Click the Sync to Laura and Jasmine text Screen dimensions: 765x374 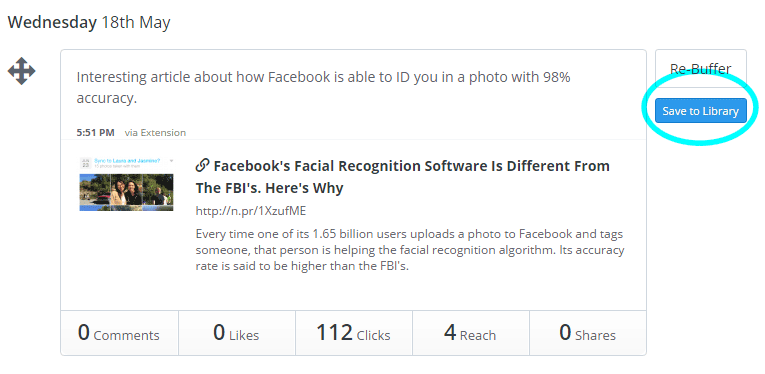tap(129, 160)
